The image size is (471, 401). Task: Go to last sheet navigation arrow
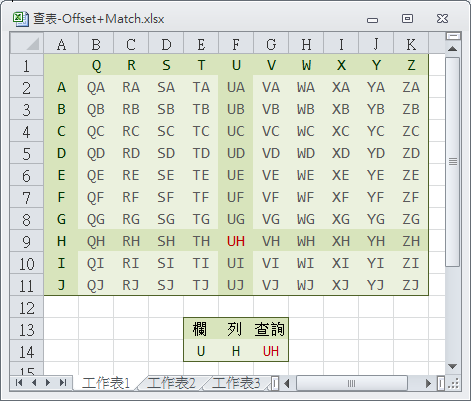pyautogui.click(x=63, y=383)
